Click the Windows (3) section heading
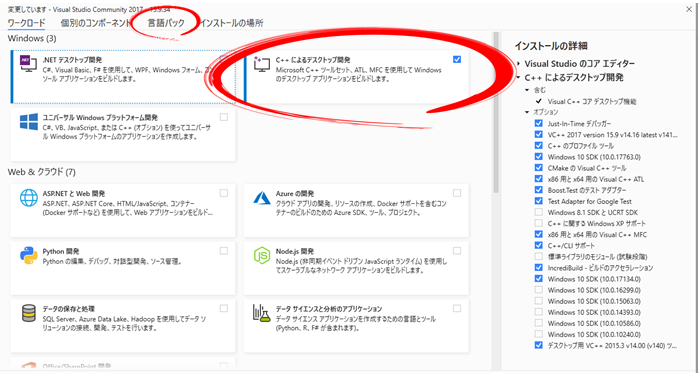The image size is (698, 373). click(x=32, y=39)
